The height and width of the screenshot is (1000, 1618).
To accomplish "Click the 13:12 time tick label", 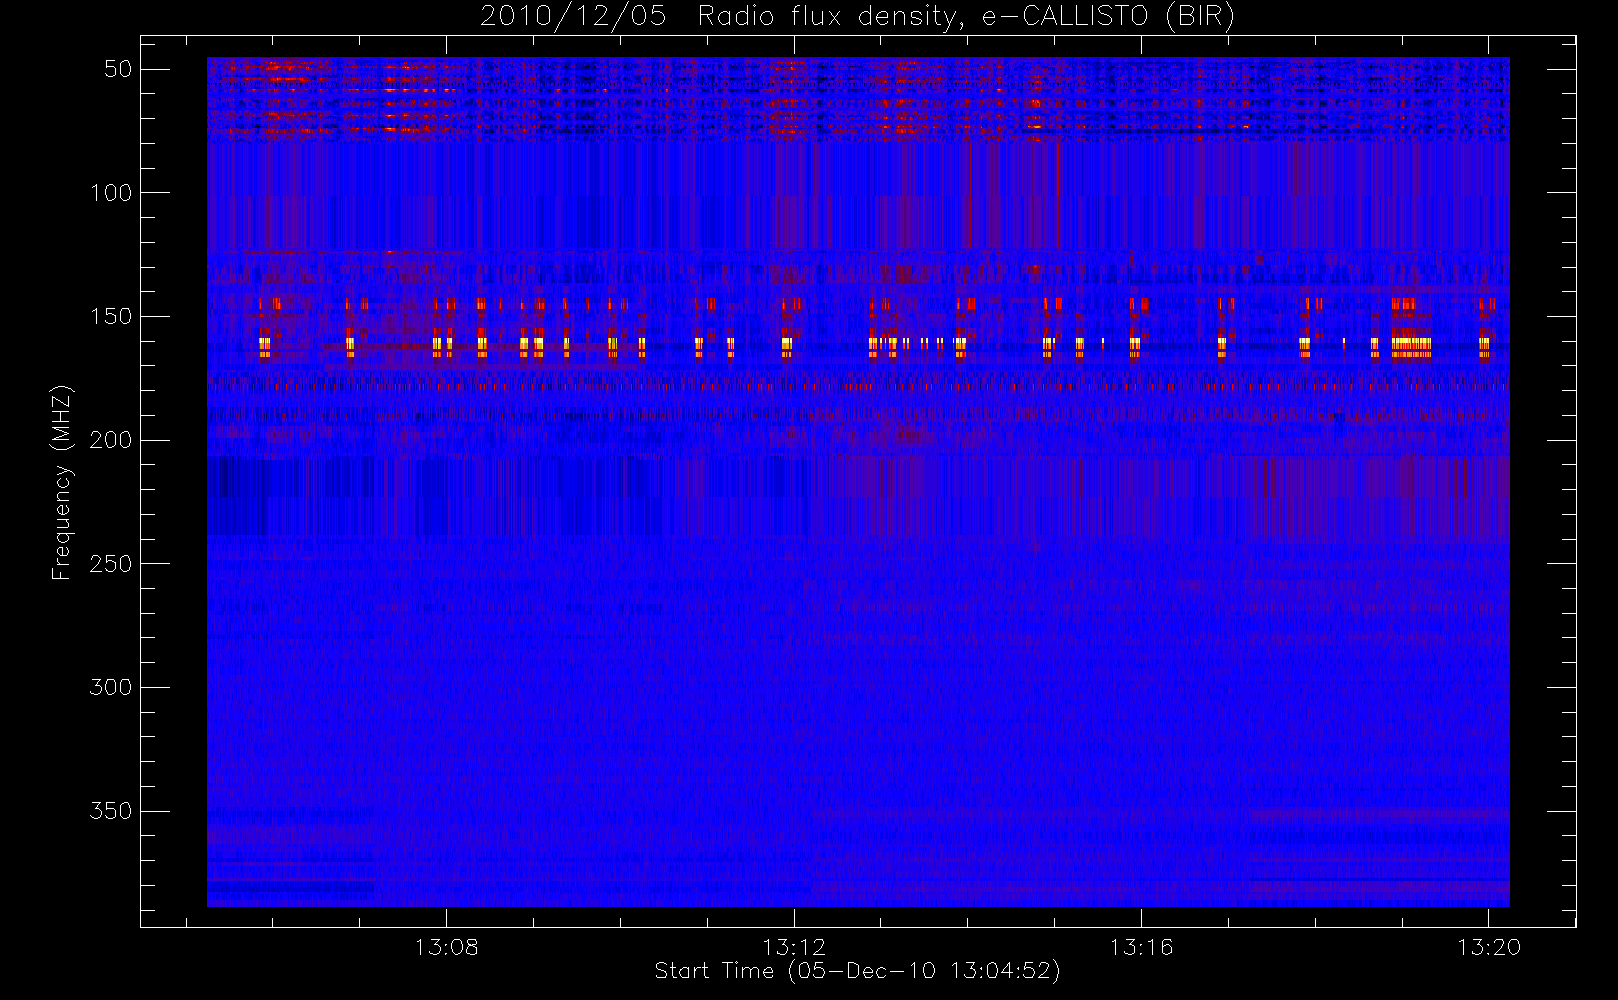I will (794, 947).
